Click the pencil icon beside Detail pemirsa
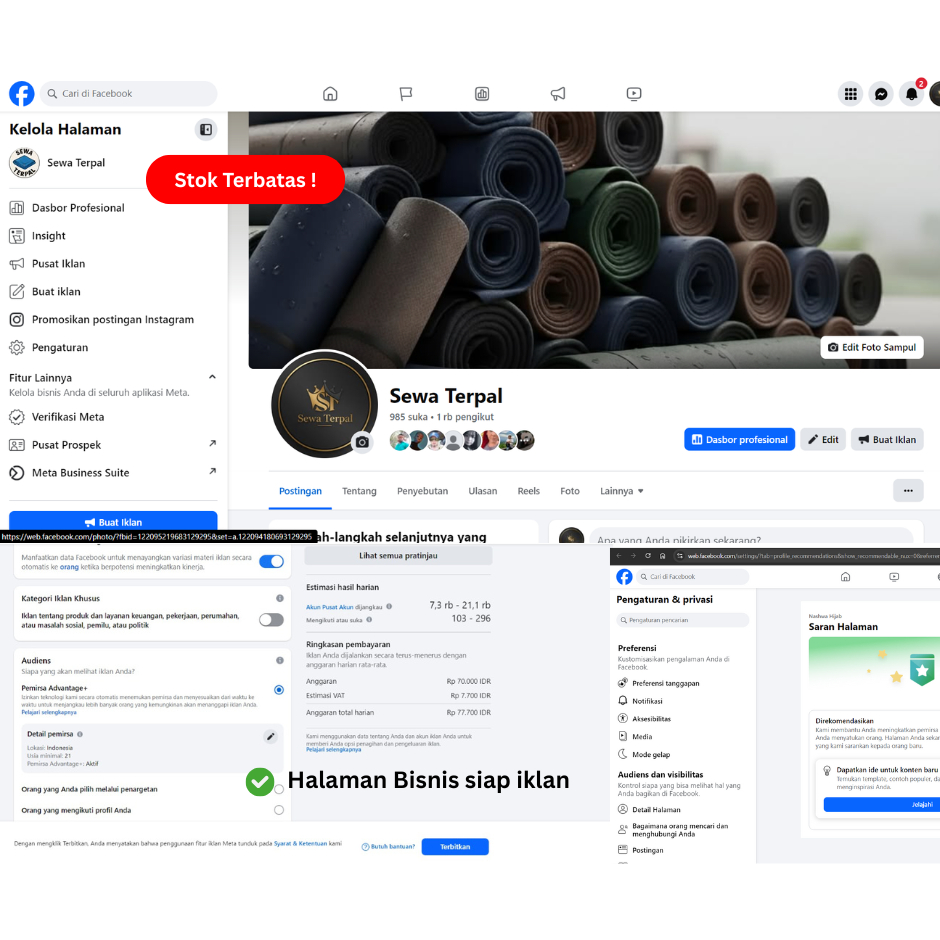The width and height of the screenshot is (940, 940). [268, 735]
